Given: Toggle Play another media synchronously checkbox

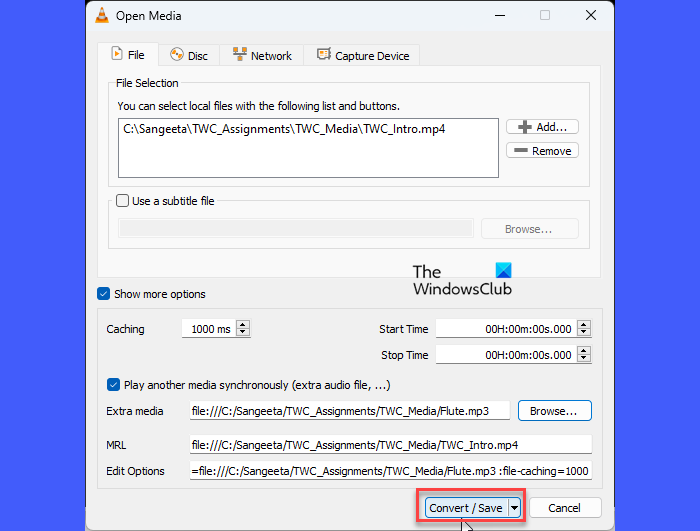Looking at the screenshot, I should pyautogui.click(x=113, y=385).
